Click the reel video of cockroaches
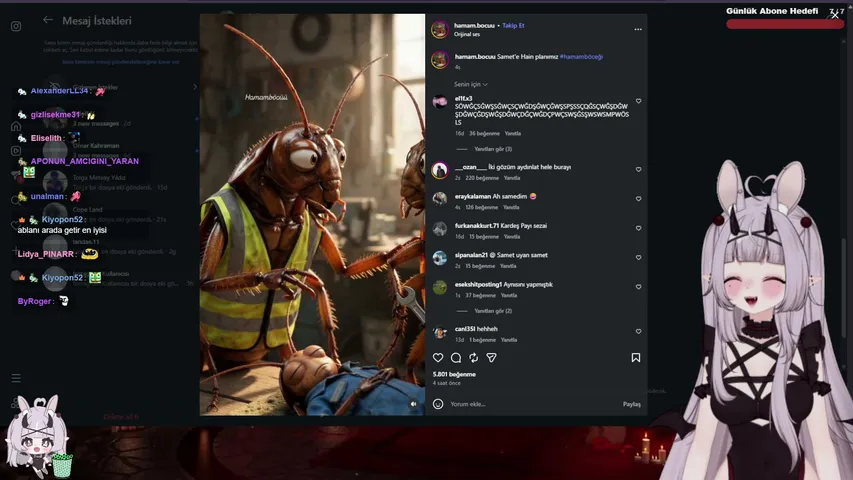 pos(312,214)
